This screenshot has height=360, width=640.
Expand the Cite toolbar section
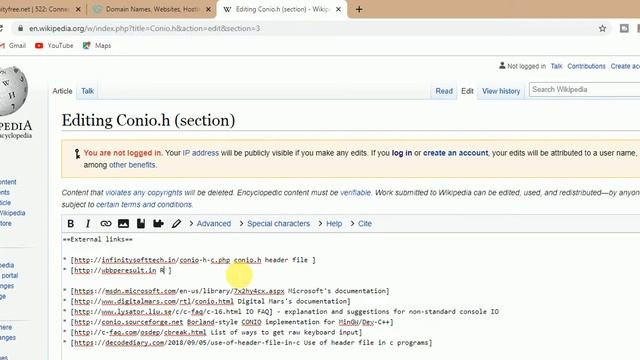pyautogui.click(x=361, y=224)
